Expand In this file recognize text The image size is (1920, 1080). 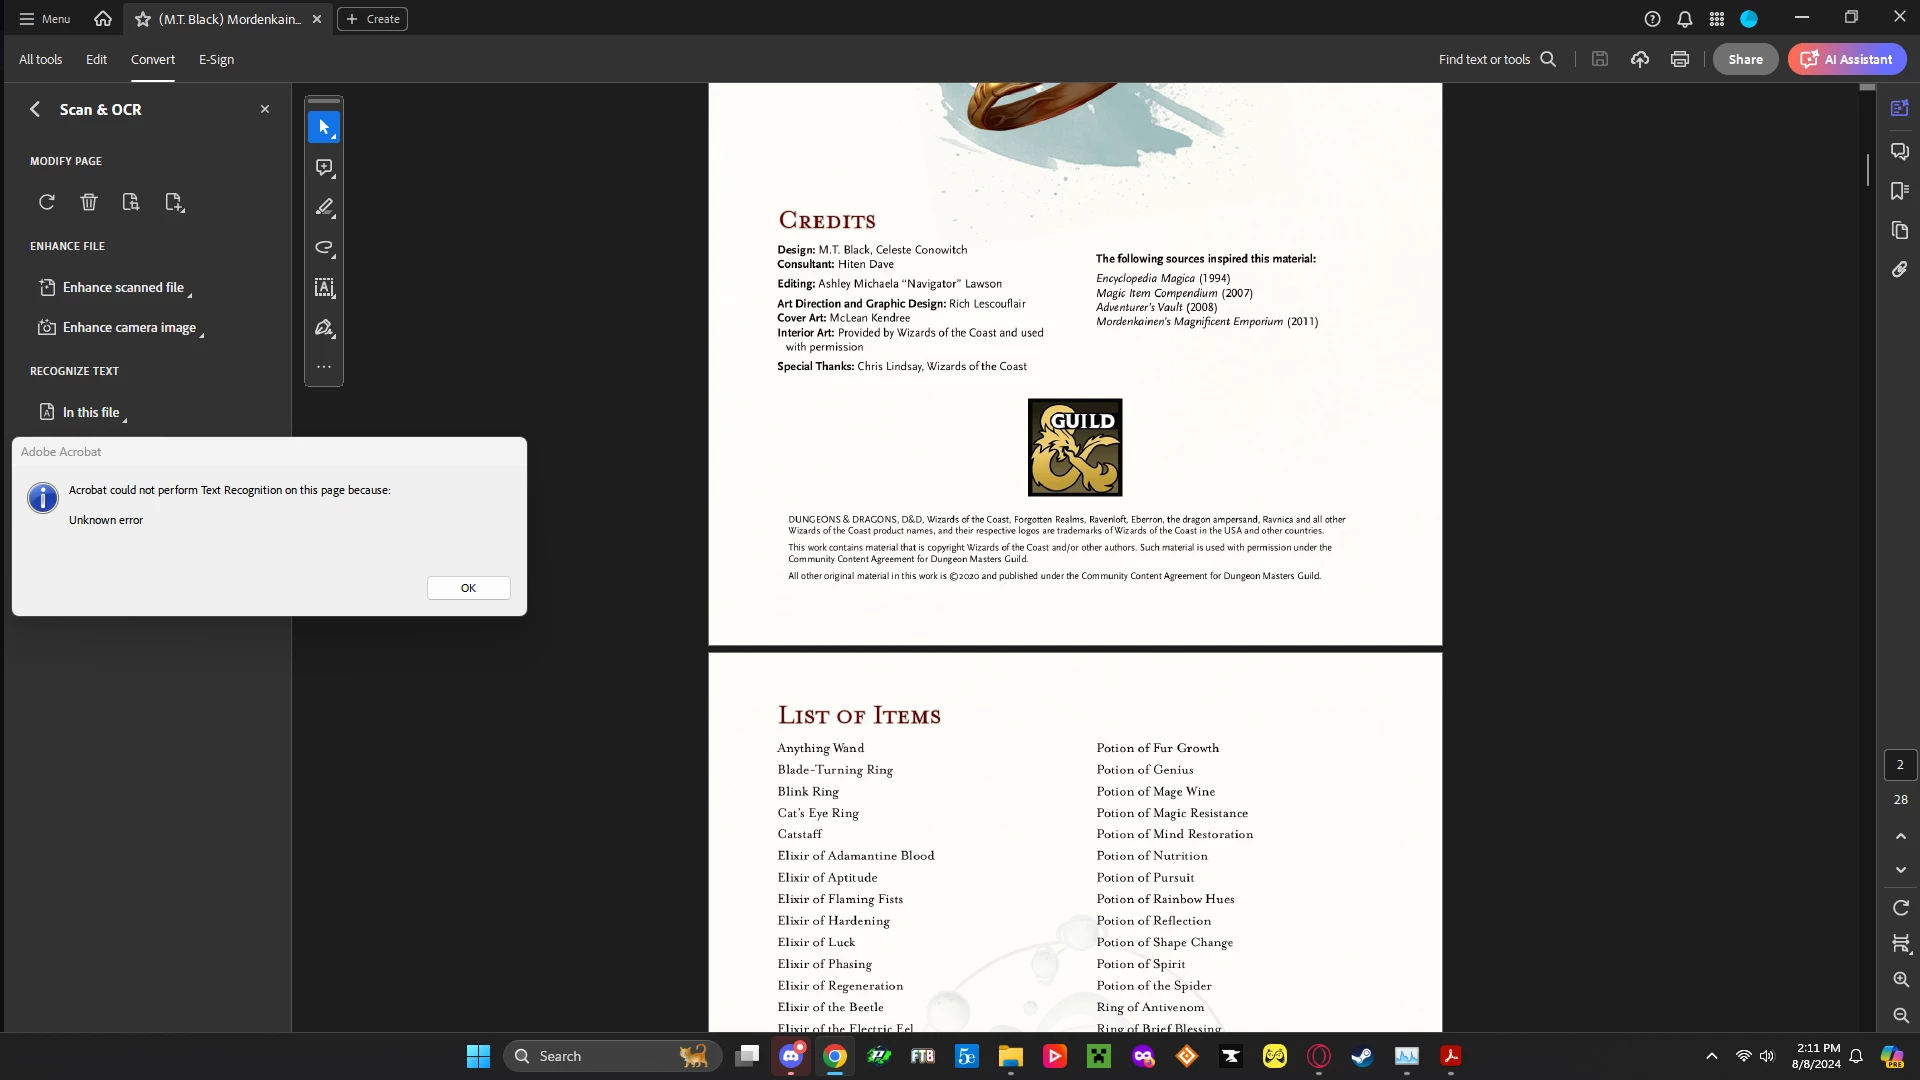click(91, 412)
